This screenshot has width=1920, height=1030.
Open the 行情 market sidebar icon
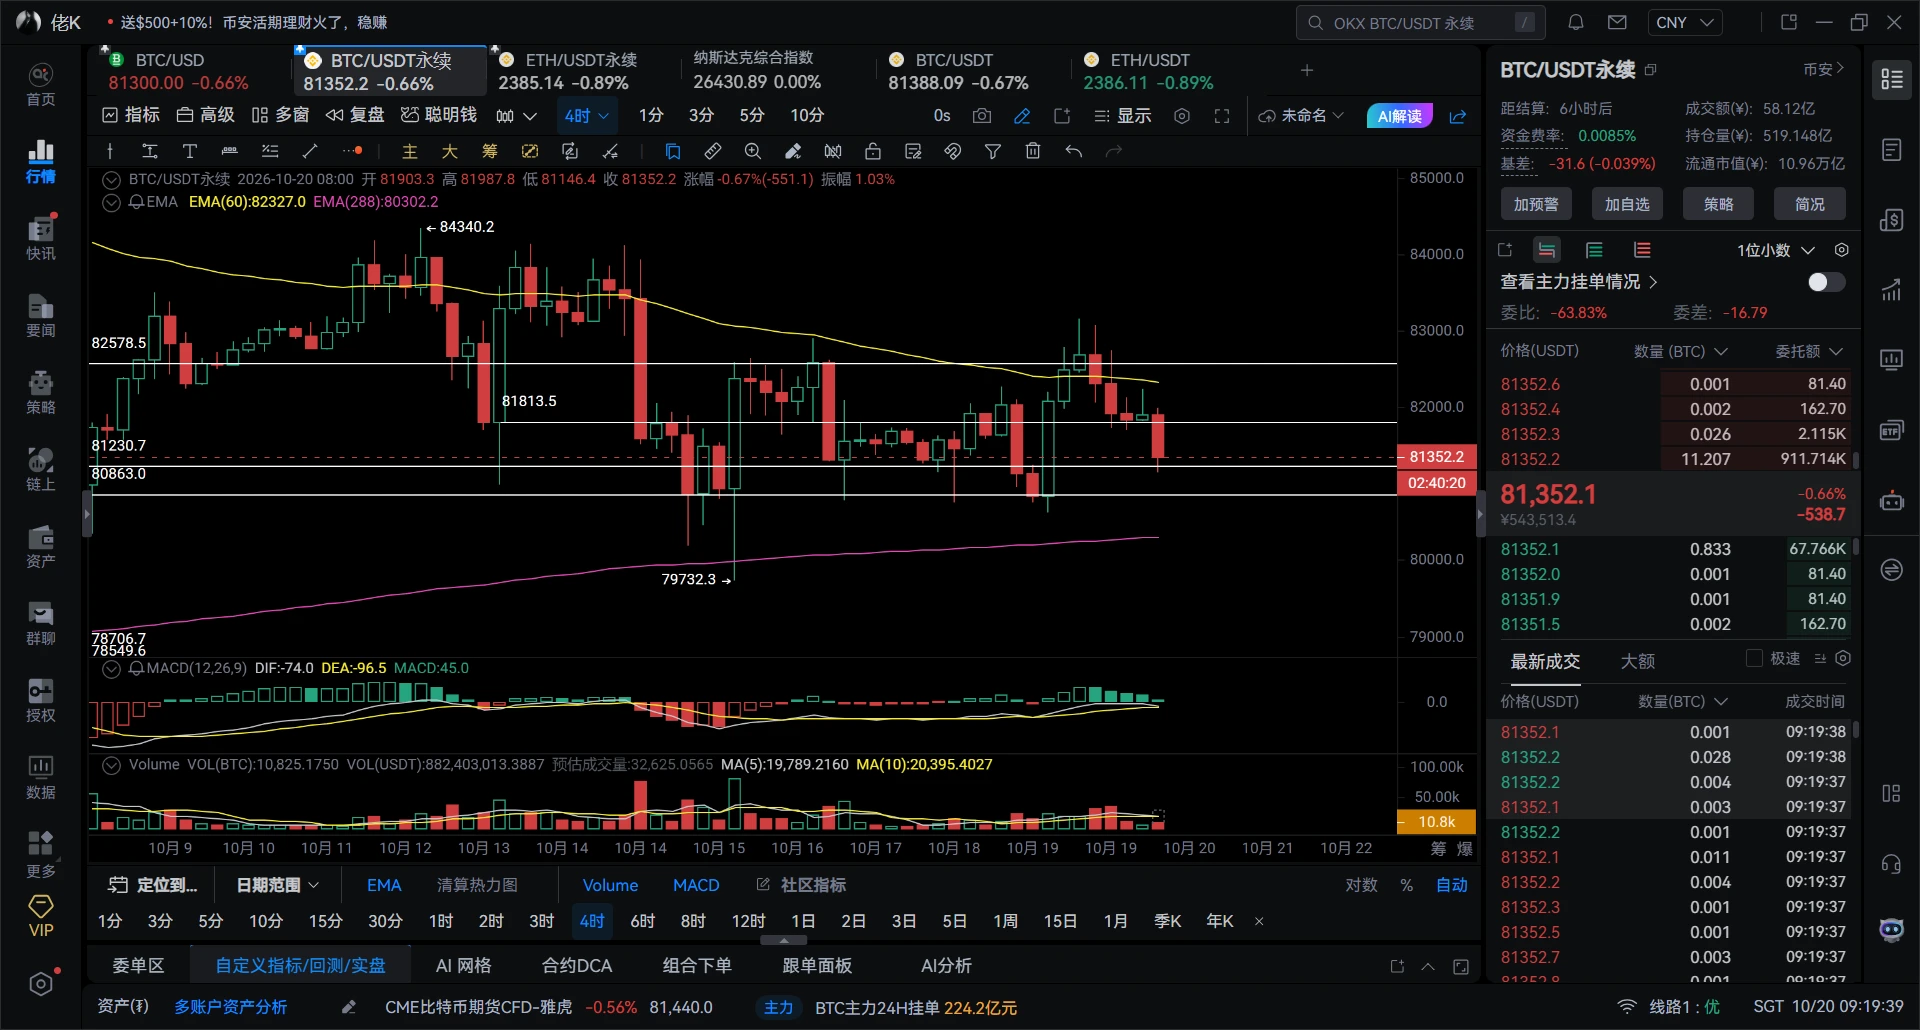pyautogui.click(x=40, y=161)
